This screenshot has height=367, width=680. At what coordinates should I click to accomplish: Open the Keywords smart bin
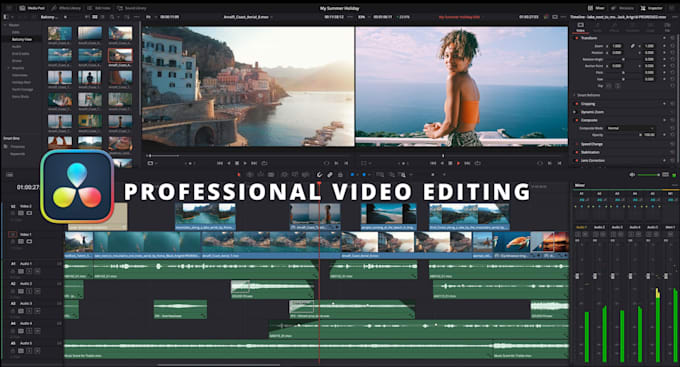[17, 154]
